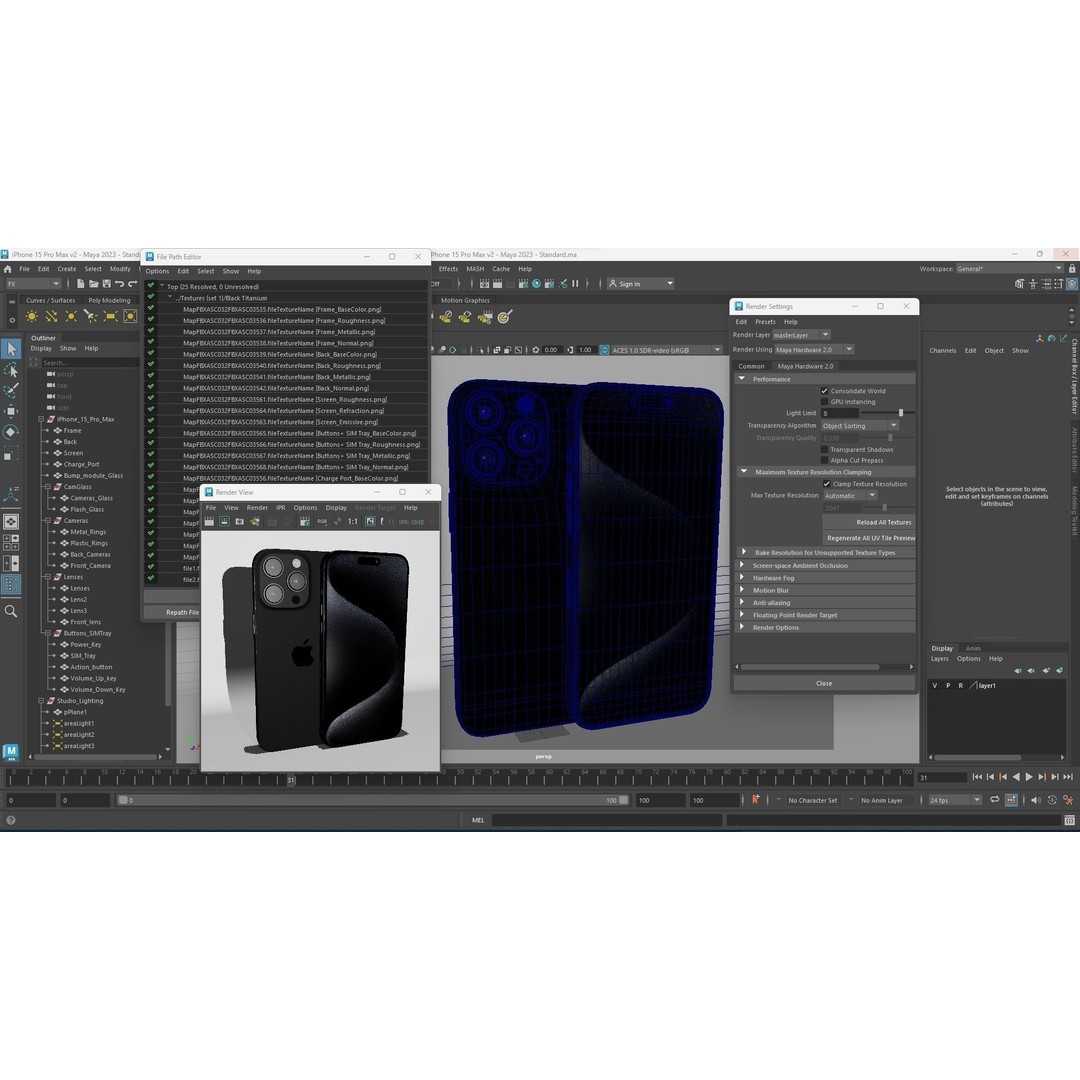Click the help question mark in the help line
Image resolution: width=1080 pixels, height=1080 pixels.
pos(10,820)
